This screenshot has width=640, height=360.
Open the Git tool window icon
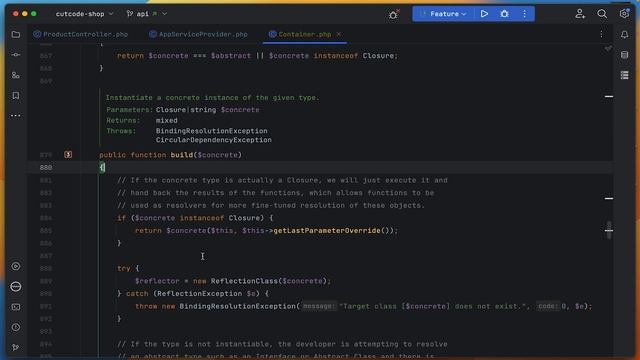click(16, 347)
